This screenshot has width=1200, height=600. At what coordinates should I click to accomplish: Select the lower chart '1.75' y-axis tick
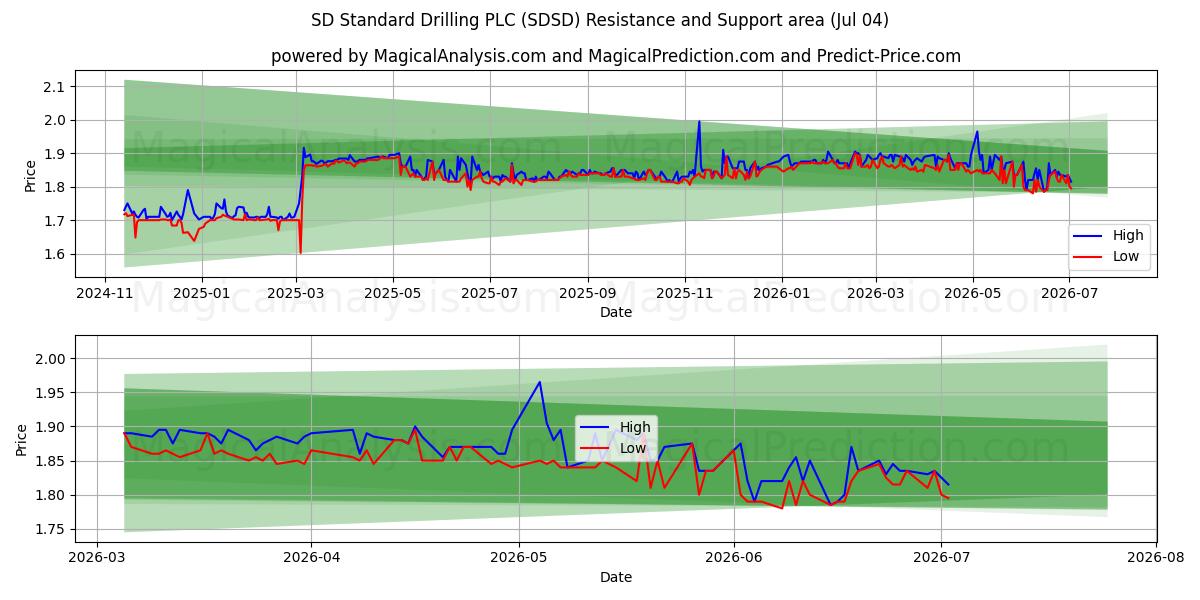coord(51,529)
